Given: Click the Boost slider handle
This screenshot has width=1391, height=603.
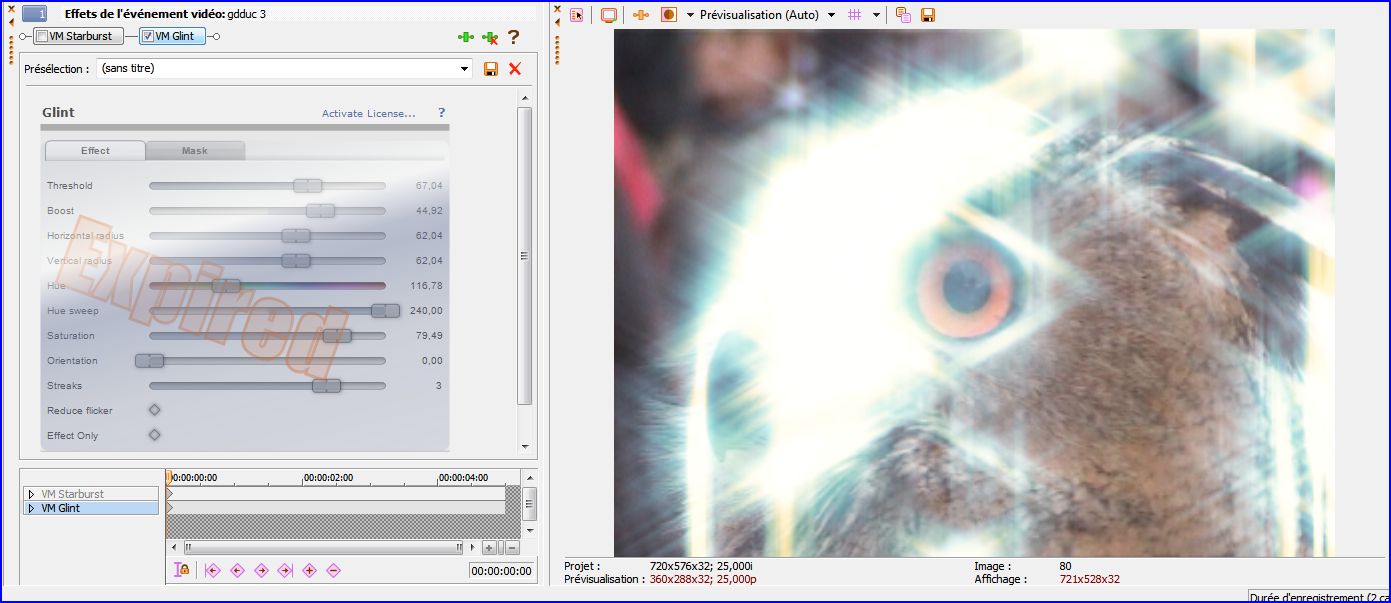Looking at the screenshot, I should tap(320, 210).
